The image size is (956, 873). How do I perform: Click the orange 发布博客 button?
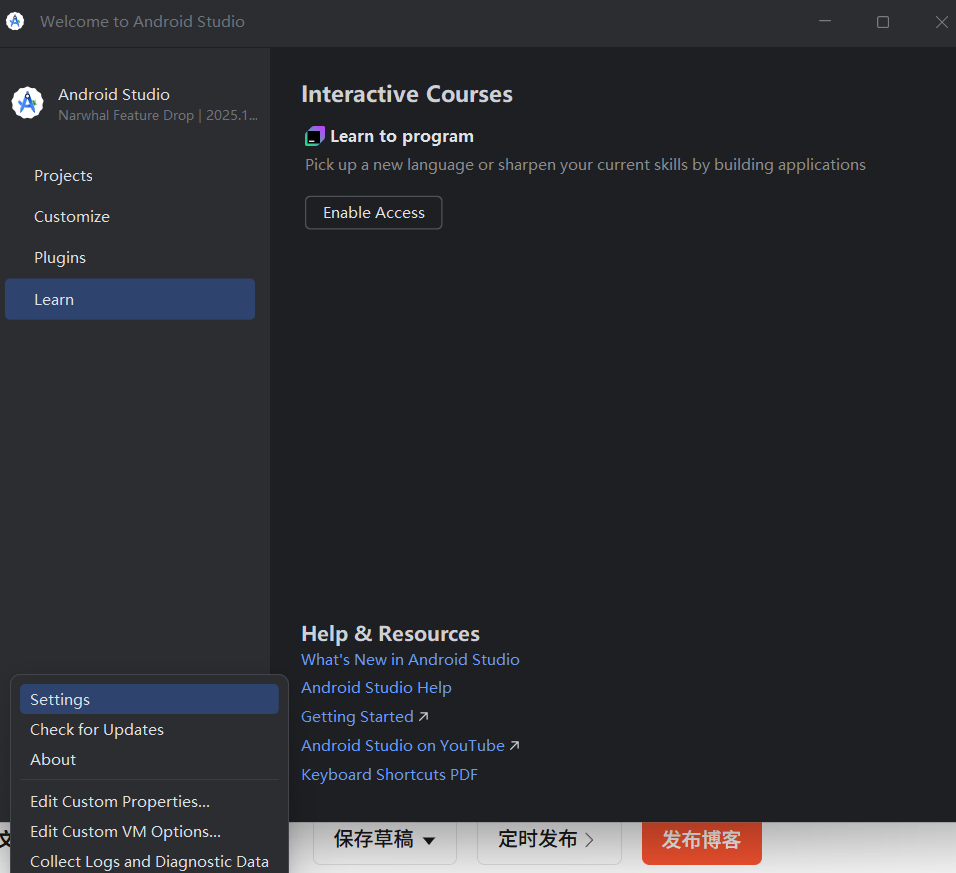click(x=701, y=842)
